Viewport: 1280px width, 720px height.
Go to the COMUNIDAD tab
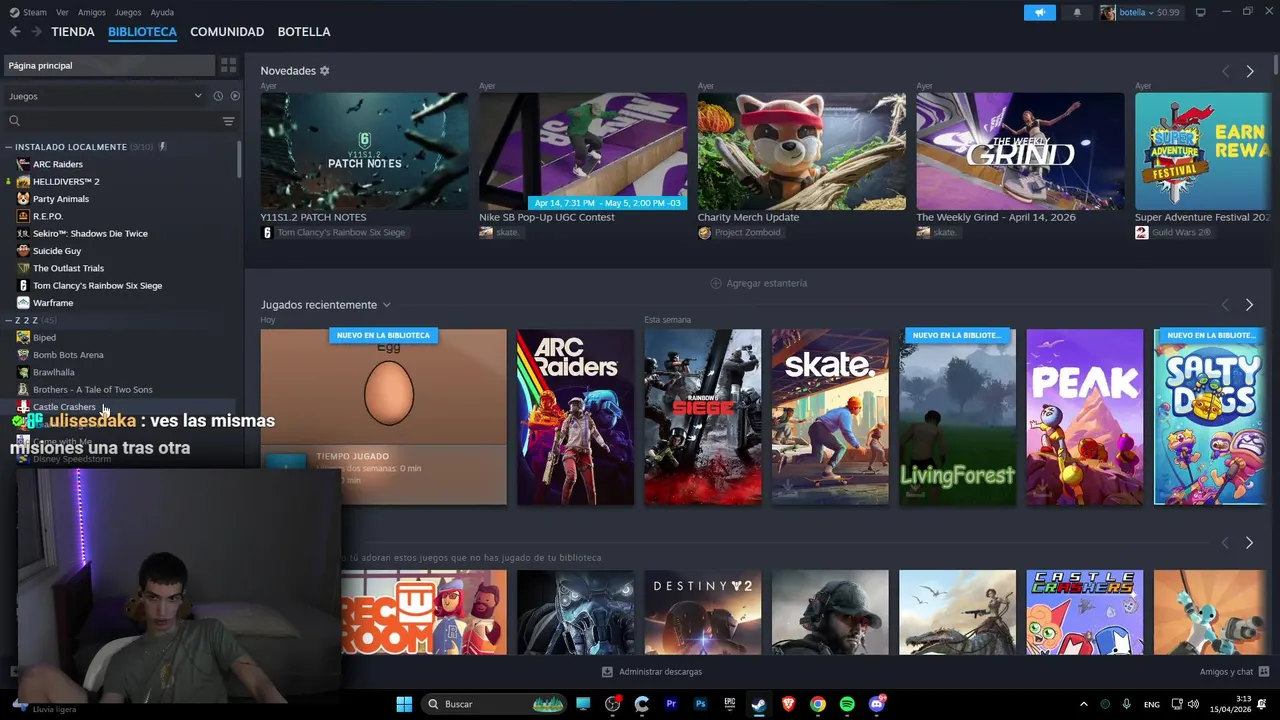pos(227,32)
